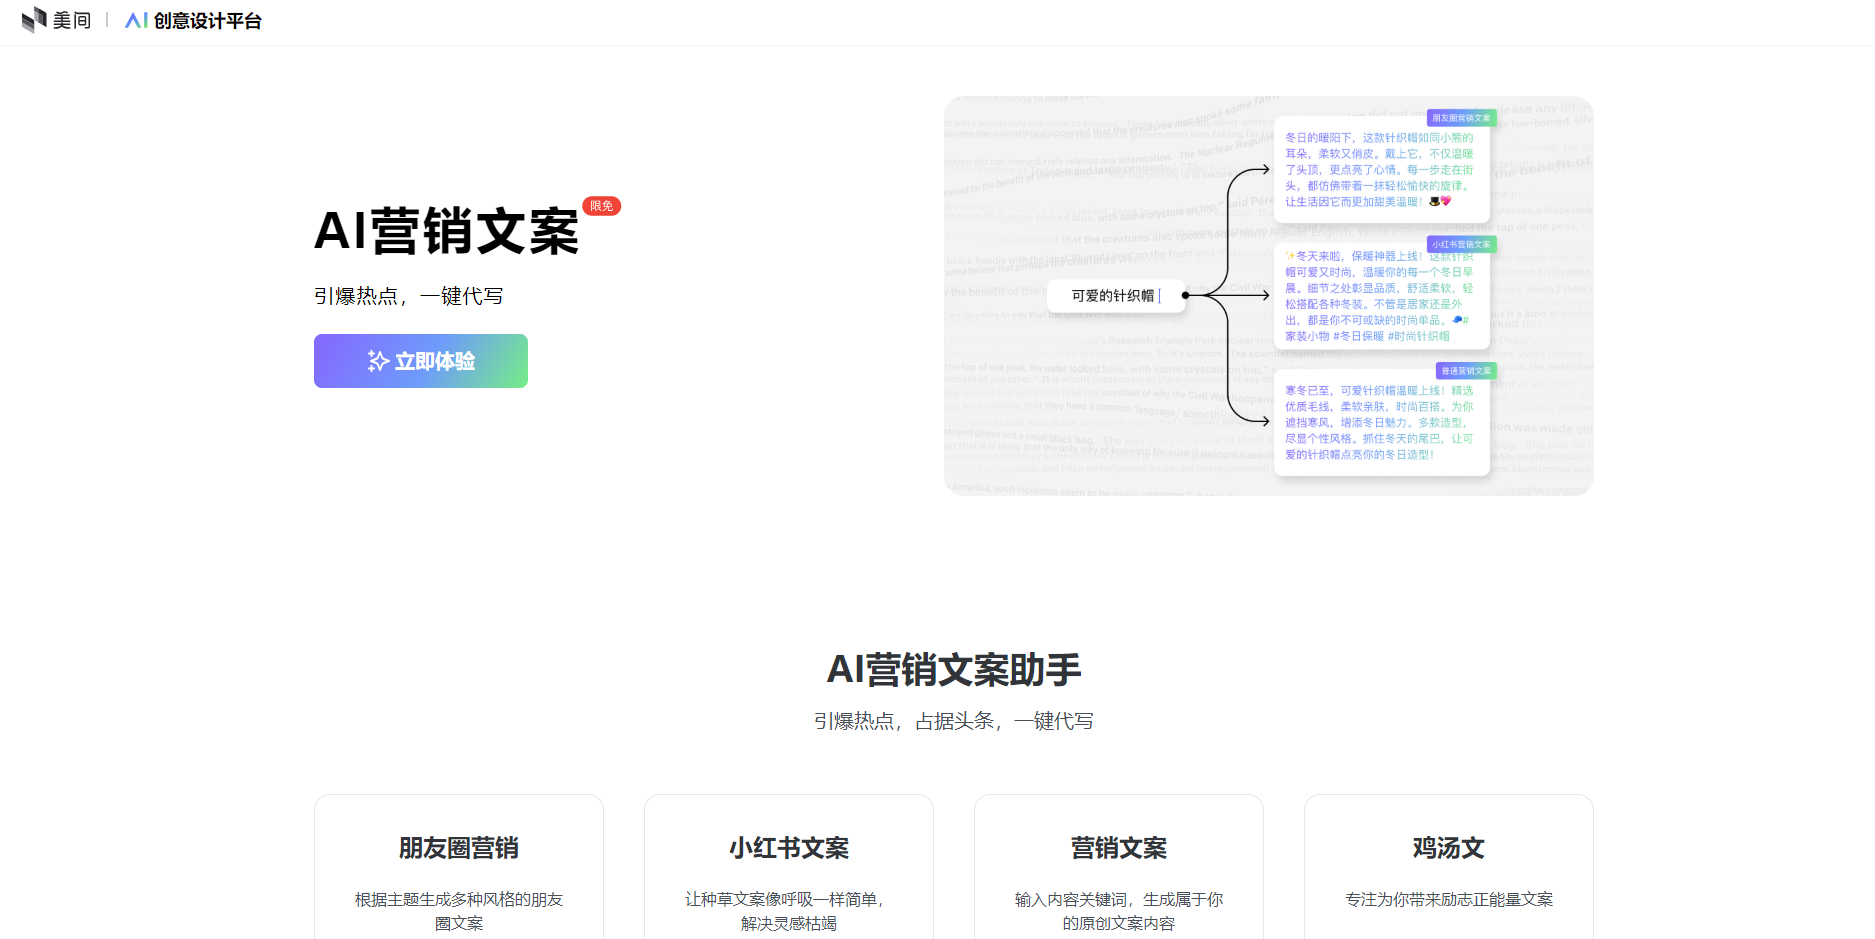The image size is (1875, 939).
Task: Select the copy card starting 冬天来啦
Action: 1380,296
